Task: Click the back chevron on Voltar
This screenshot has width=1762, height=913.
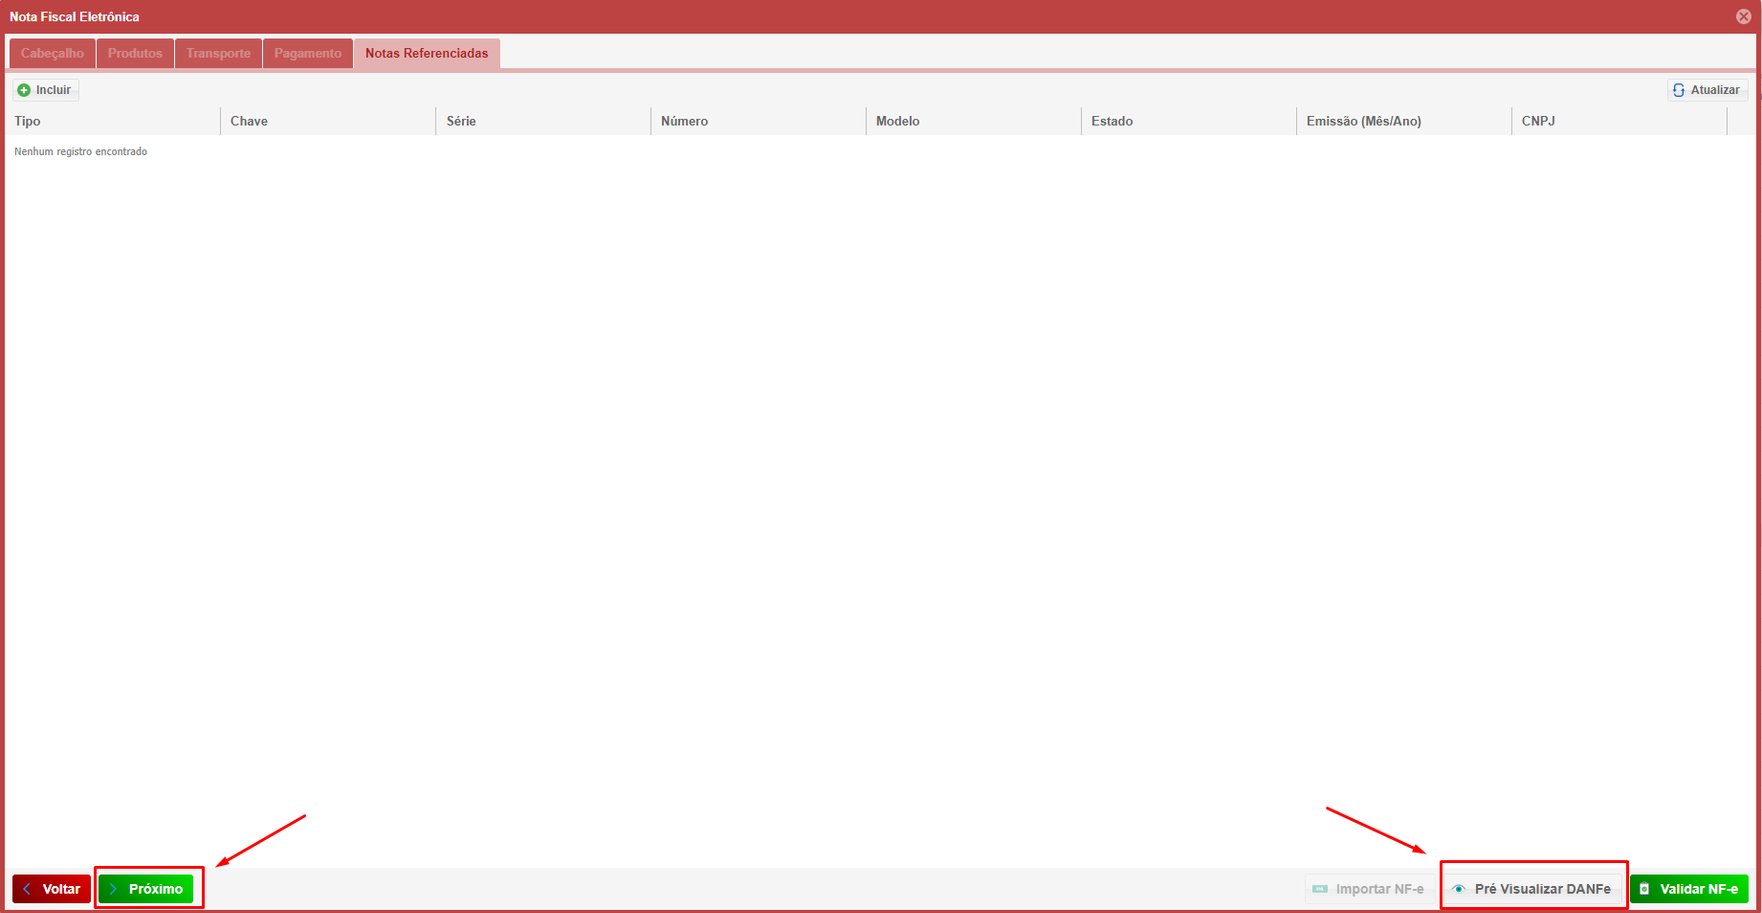Action: pyautogui.click(x=27, y=889)
